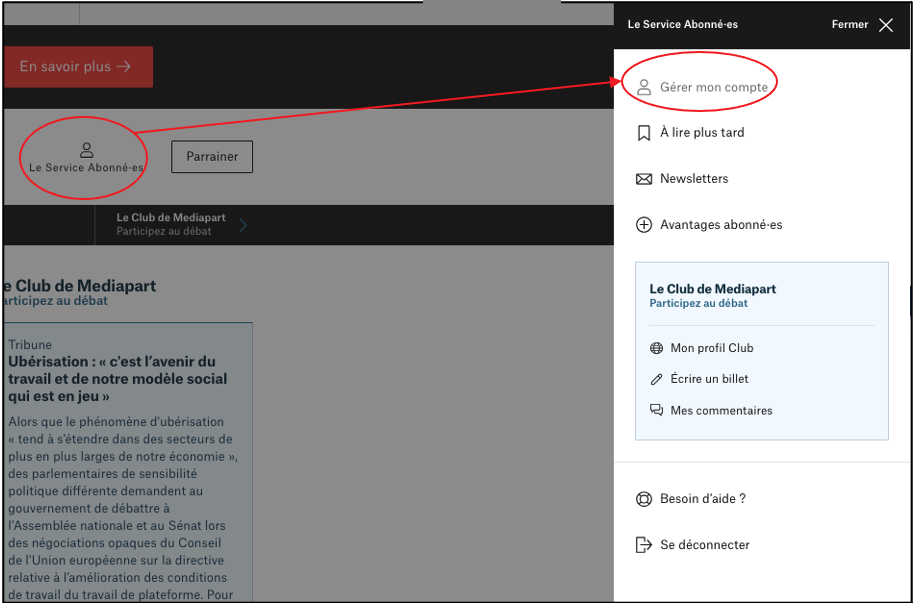Screen dimensions: 915x603
Task: Expand Le Club de Mediapart chevron in the dark bar
Action: point(243,225)
